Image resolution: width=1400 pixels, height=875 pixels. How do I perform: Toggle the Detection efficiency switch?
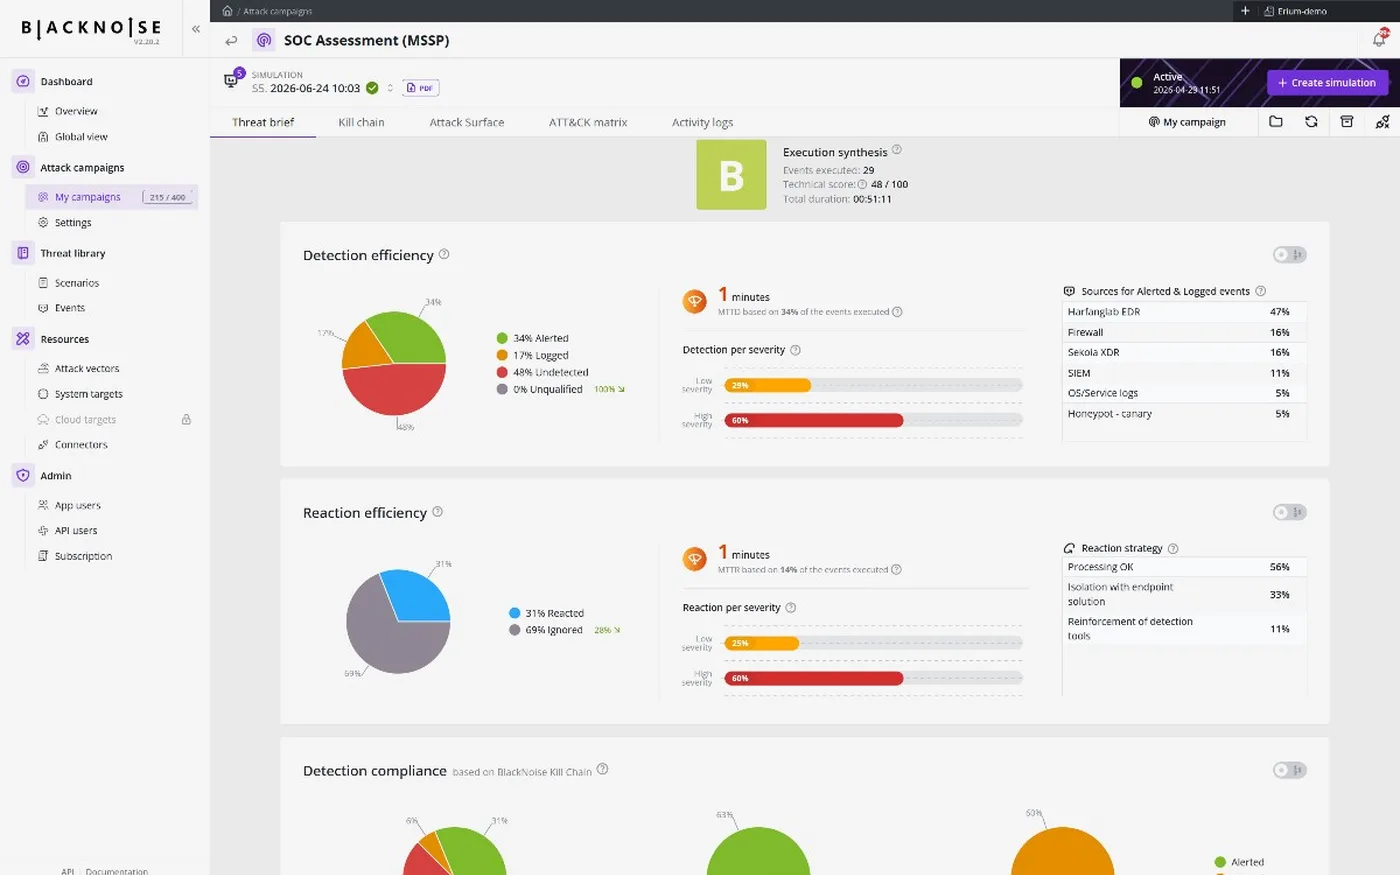tap(1290, 255)
